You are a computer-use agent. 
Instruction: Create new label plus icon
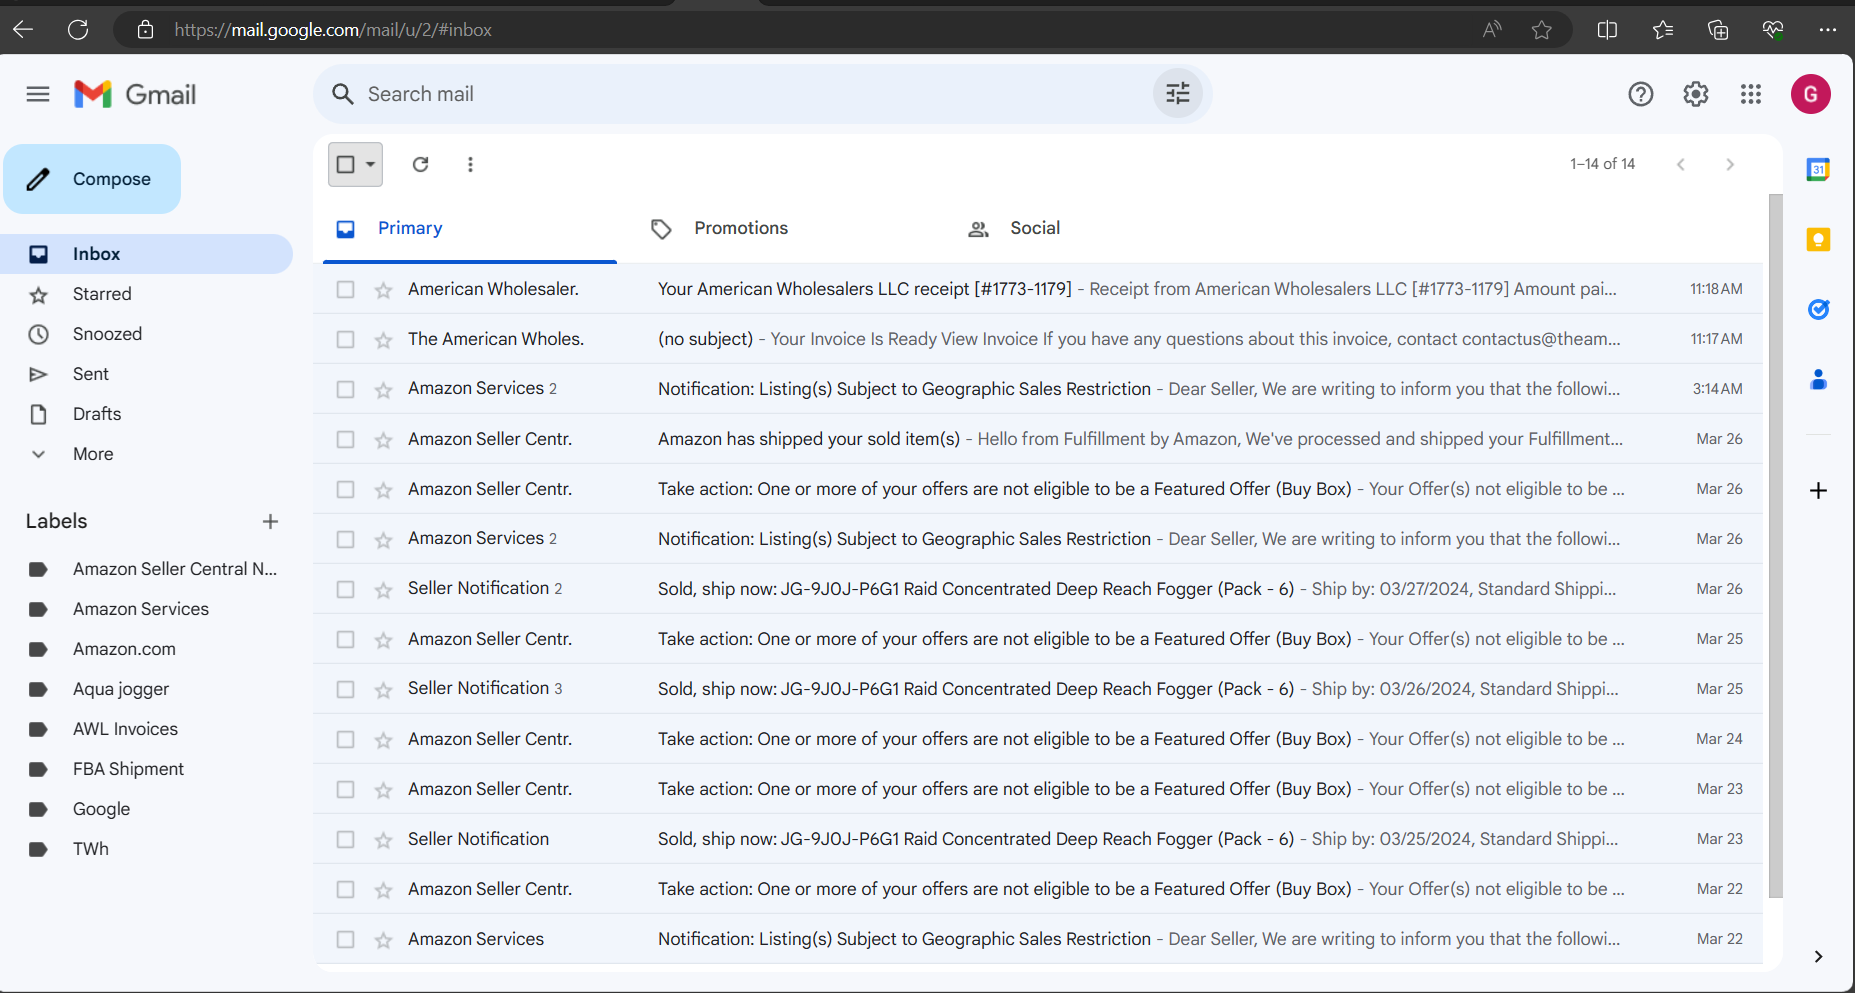coord(270,521)
